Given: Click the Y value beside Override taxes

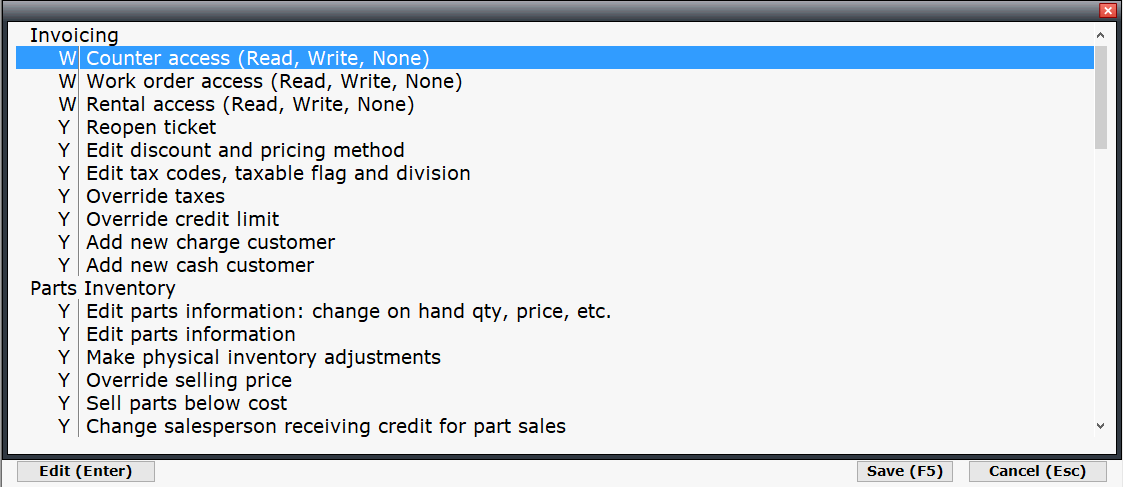Looking at the screenshot, I should (x=64, y=197).
